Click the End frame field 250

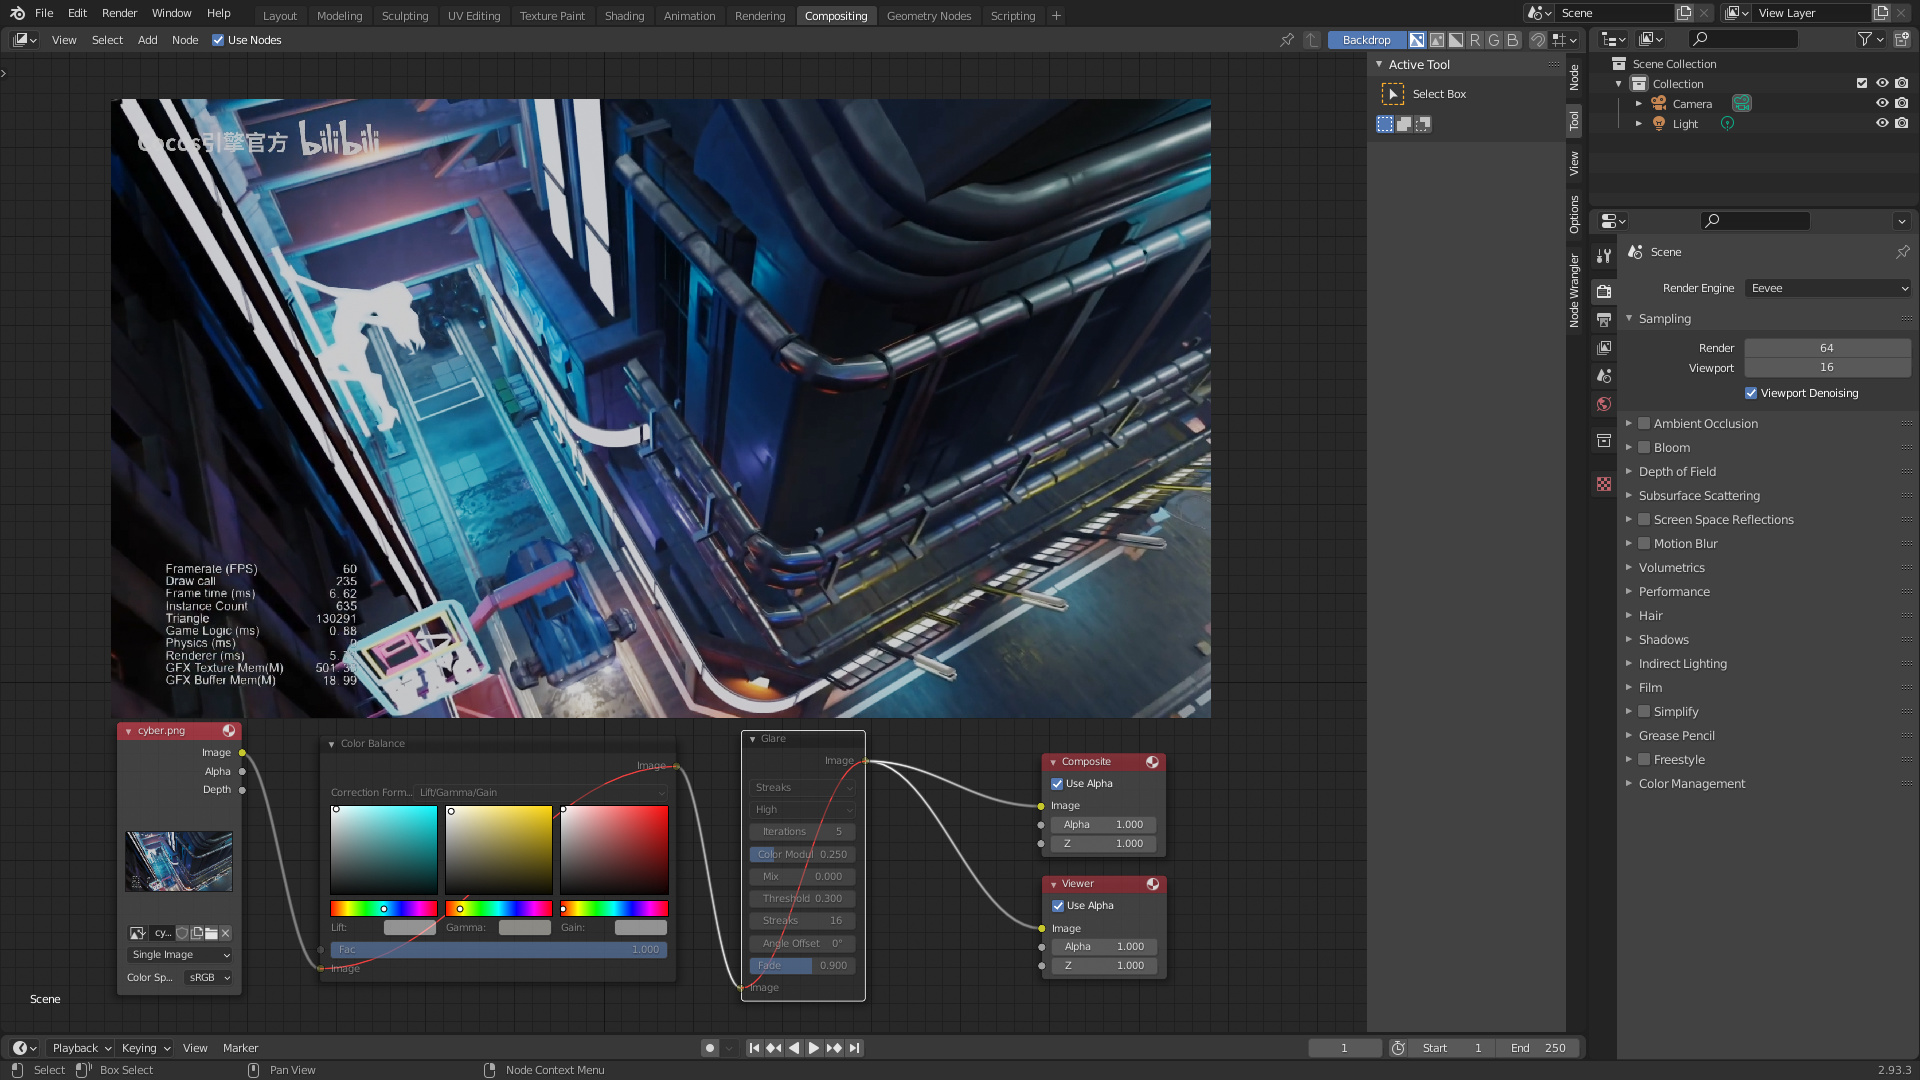pos(1538,1048)
